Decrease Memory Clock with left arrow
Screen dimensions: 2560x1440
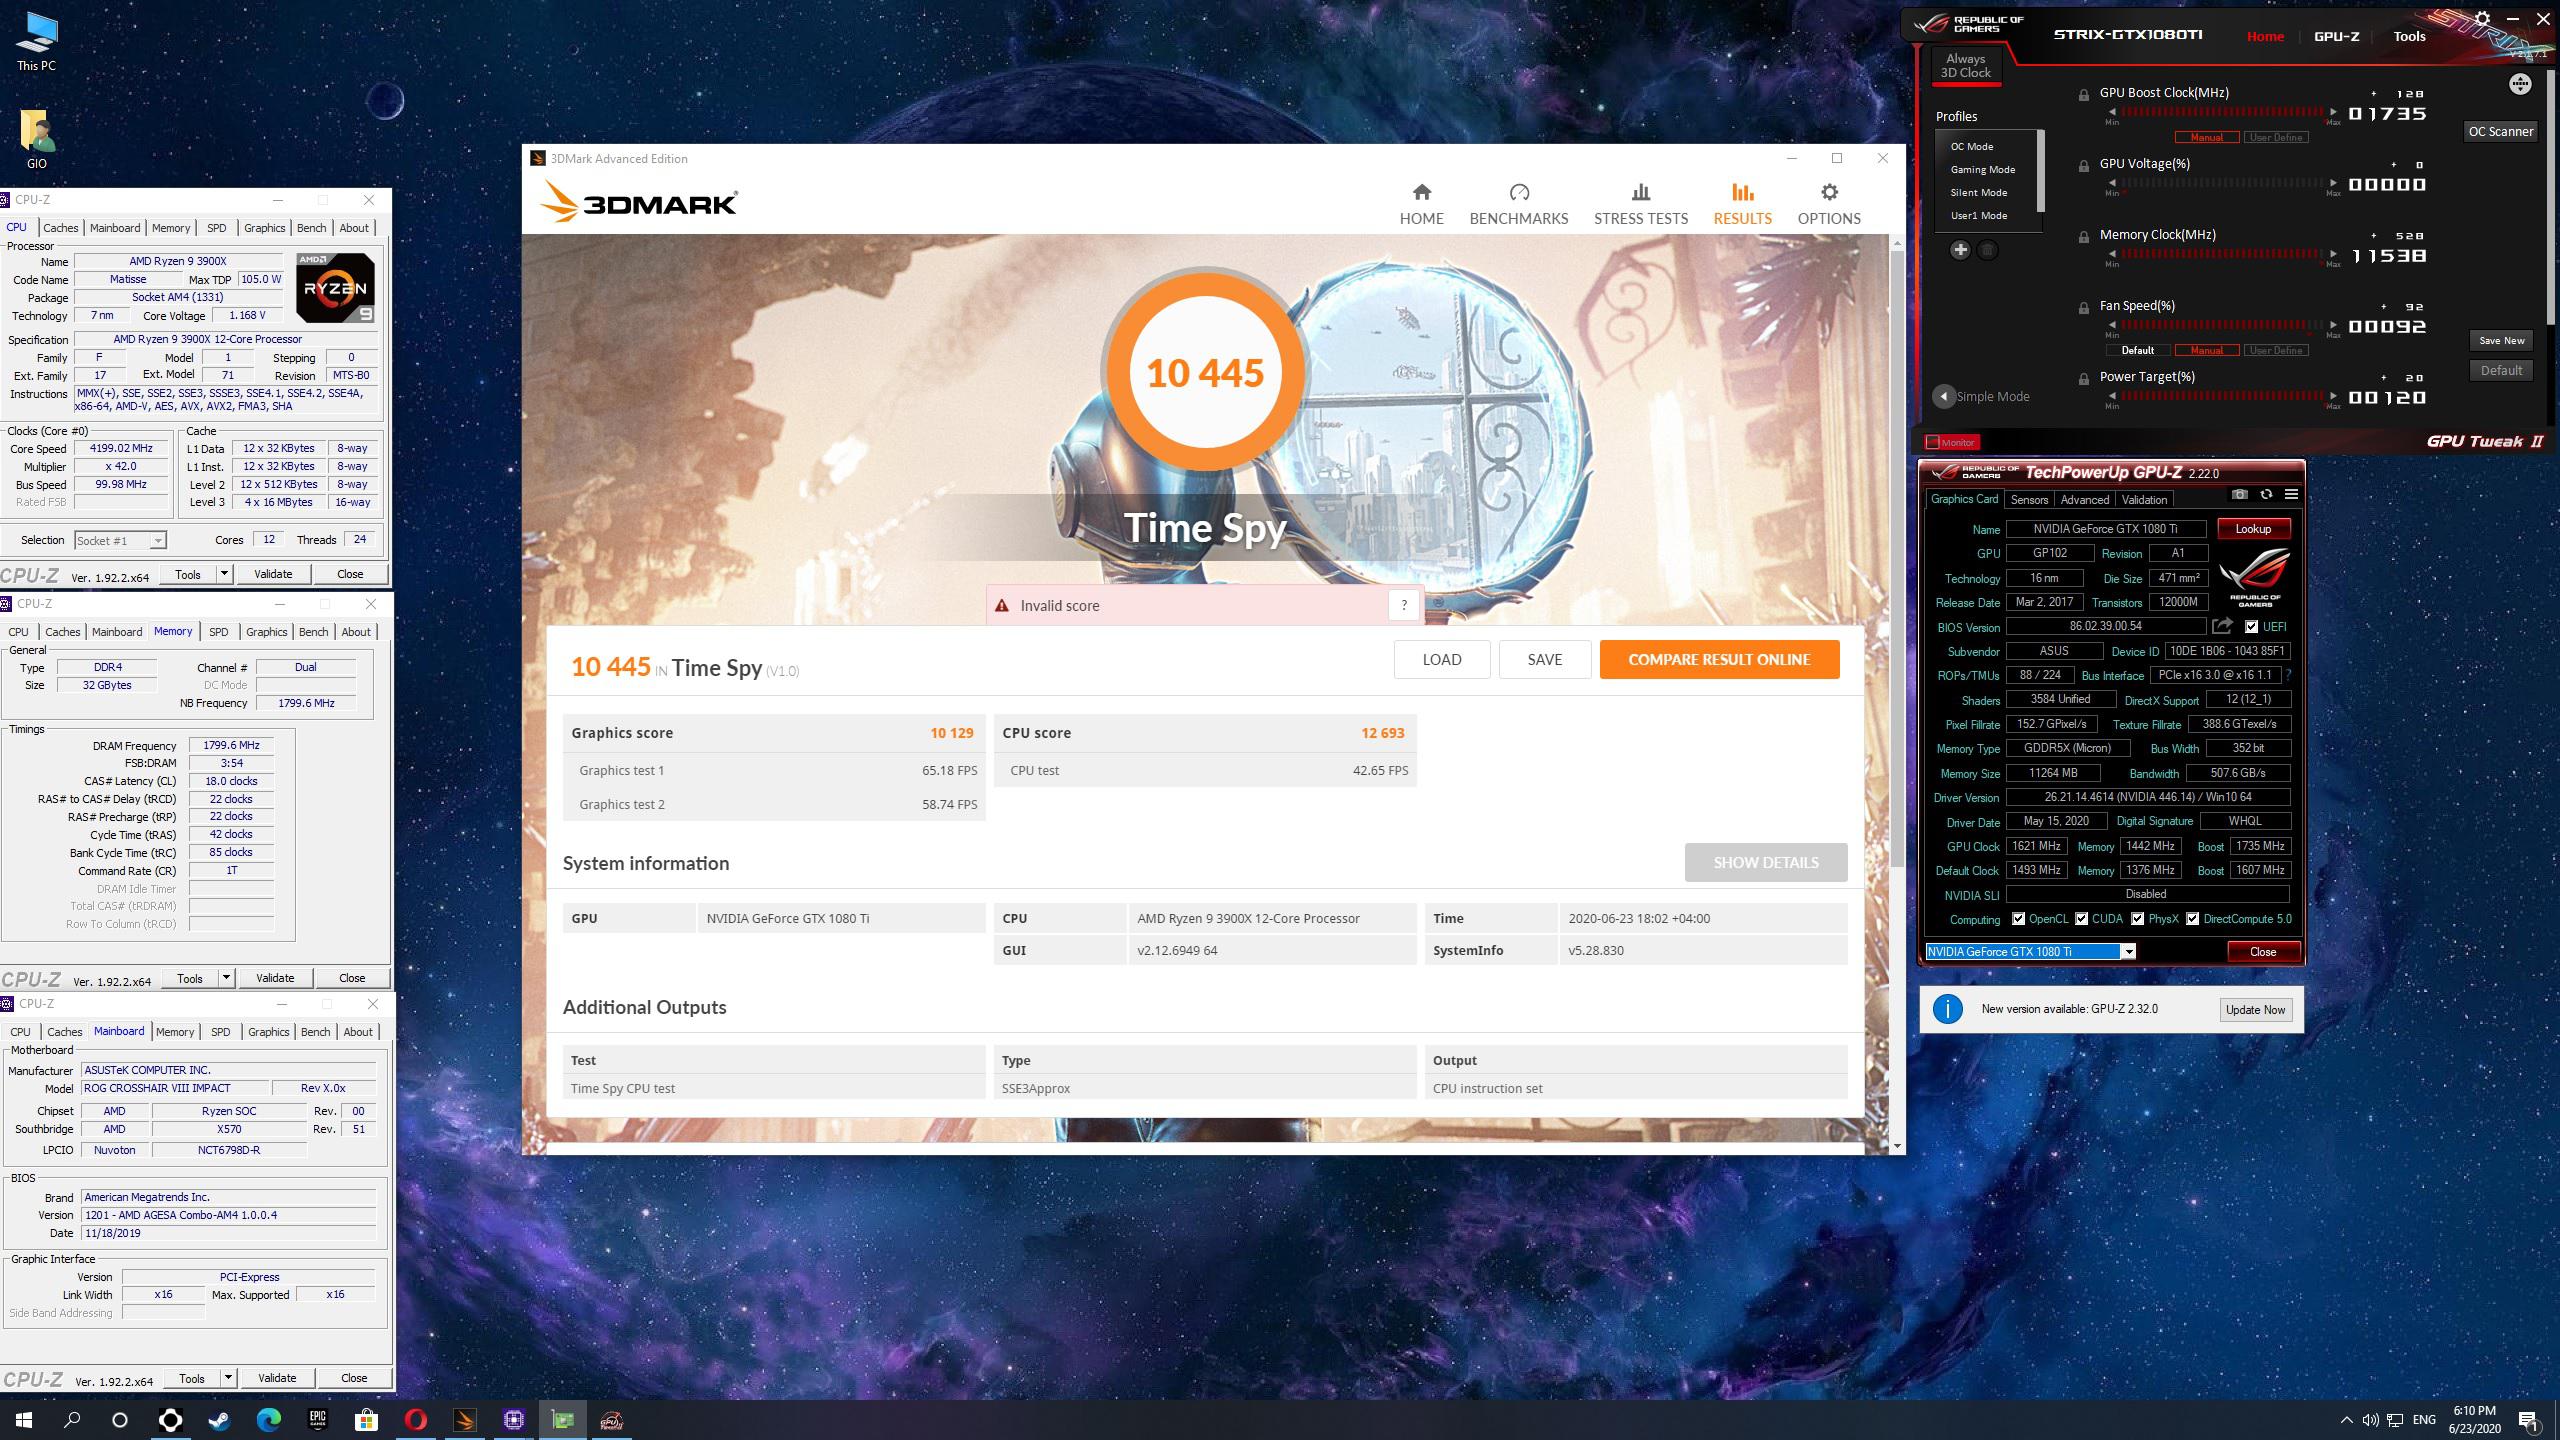[x=2112, y=254]
